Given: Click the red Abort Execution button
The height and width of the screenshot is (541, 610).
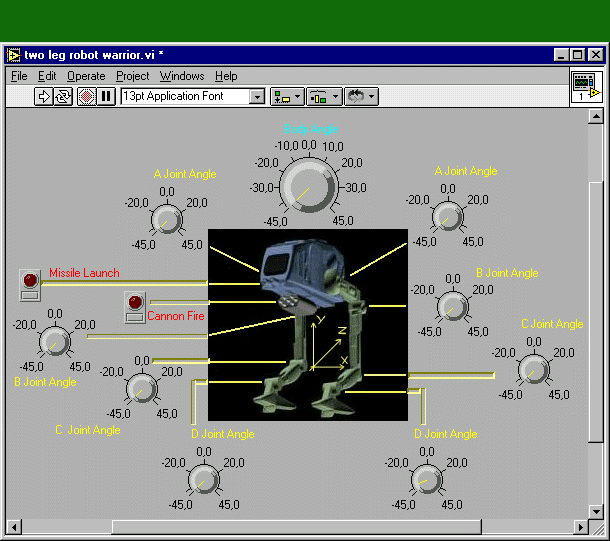Looking at the screenshot, I should (x=86, y=96).
